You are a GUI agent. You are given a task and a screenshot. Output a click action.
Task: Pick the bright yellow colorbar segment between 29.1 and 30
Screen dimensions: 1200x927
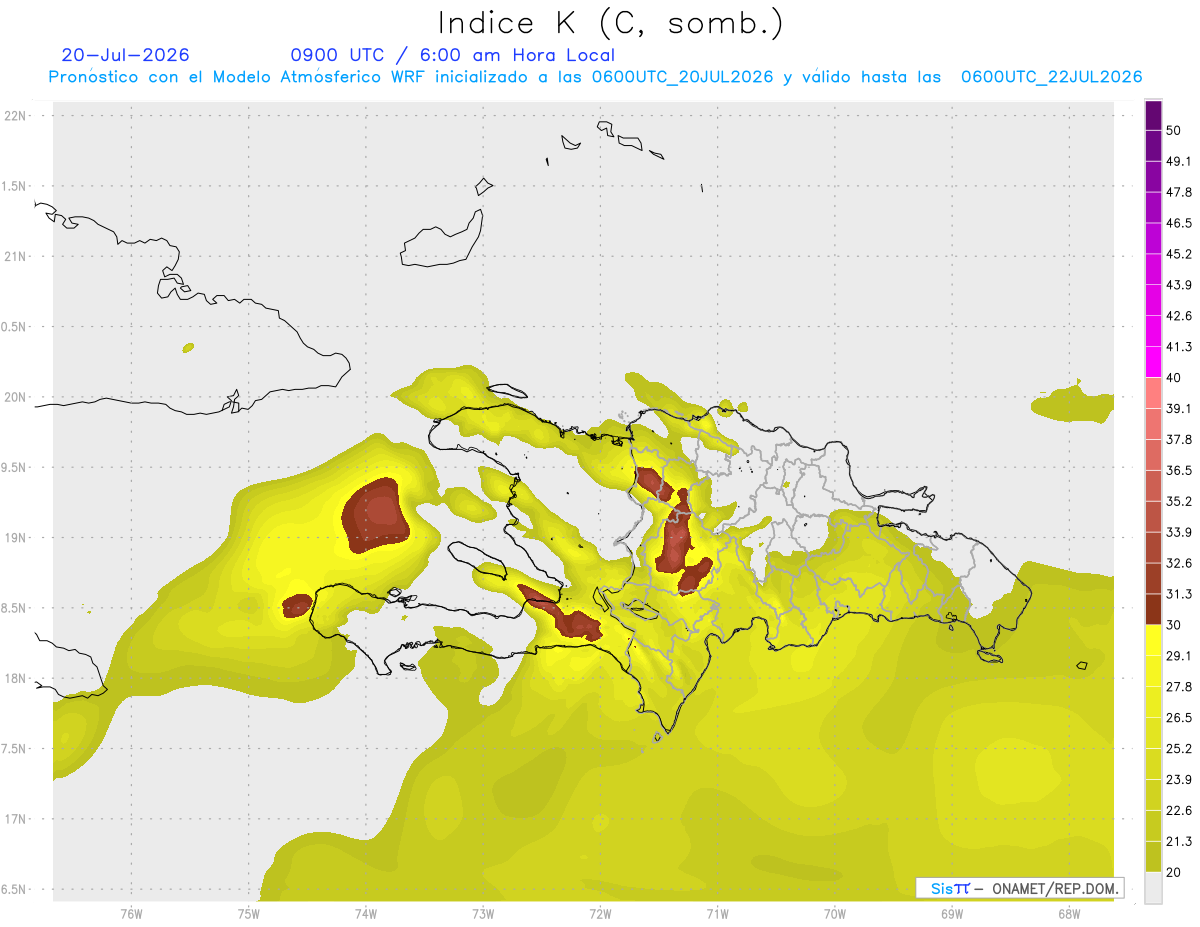[x=1153, y=640]
